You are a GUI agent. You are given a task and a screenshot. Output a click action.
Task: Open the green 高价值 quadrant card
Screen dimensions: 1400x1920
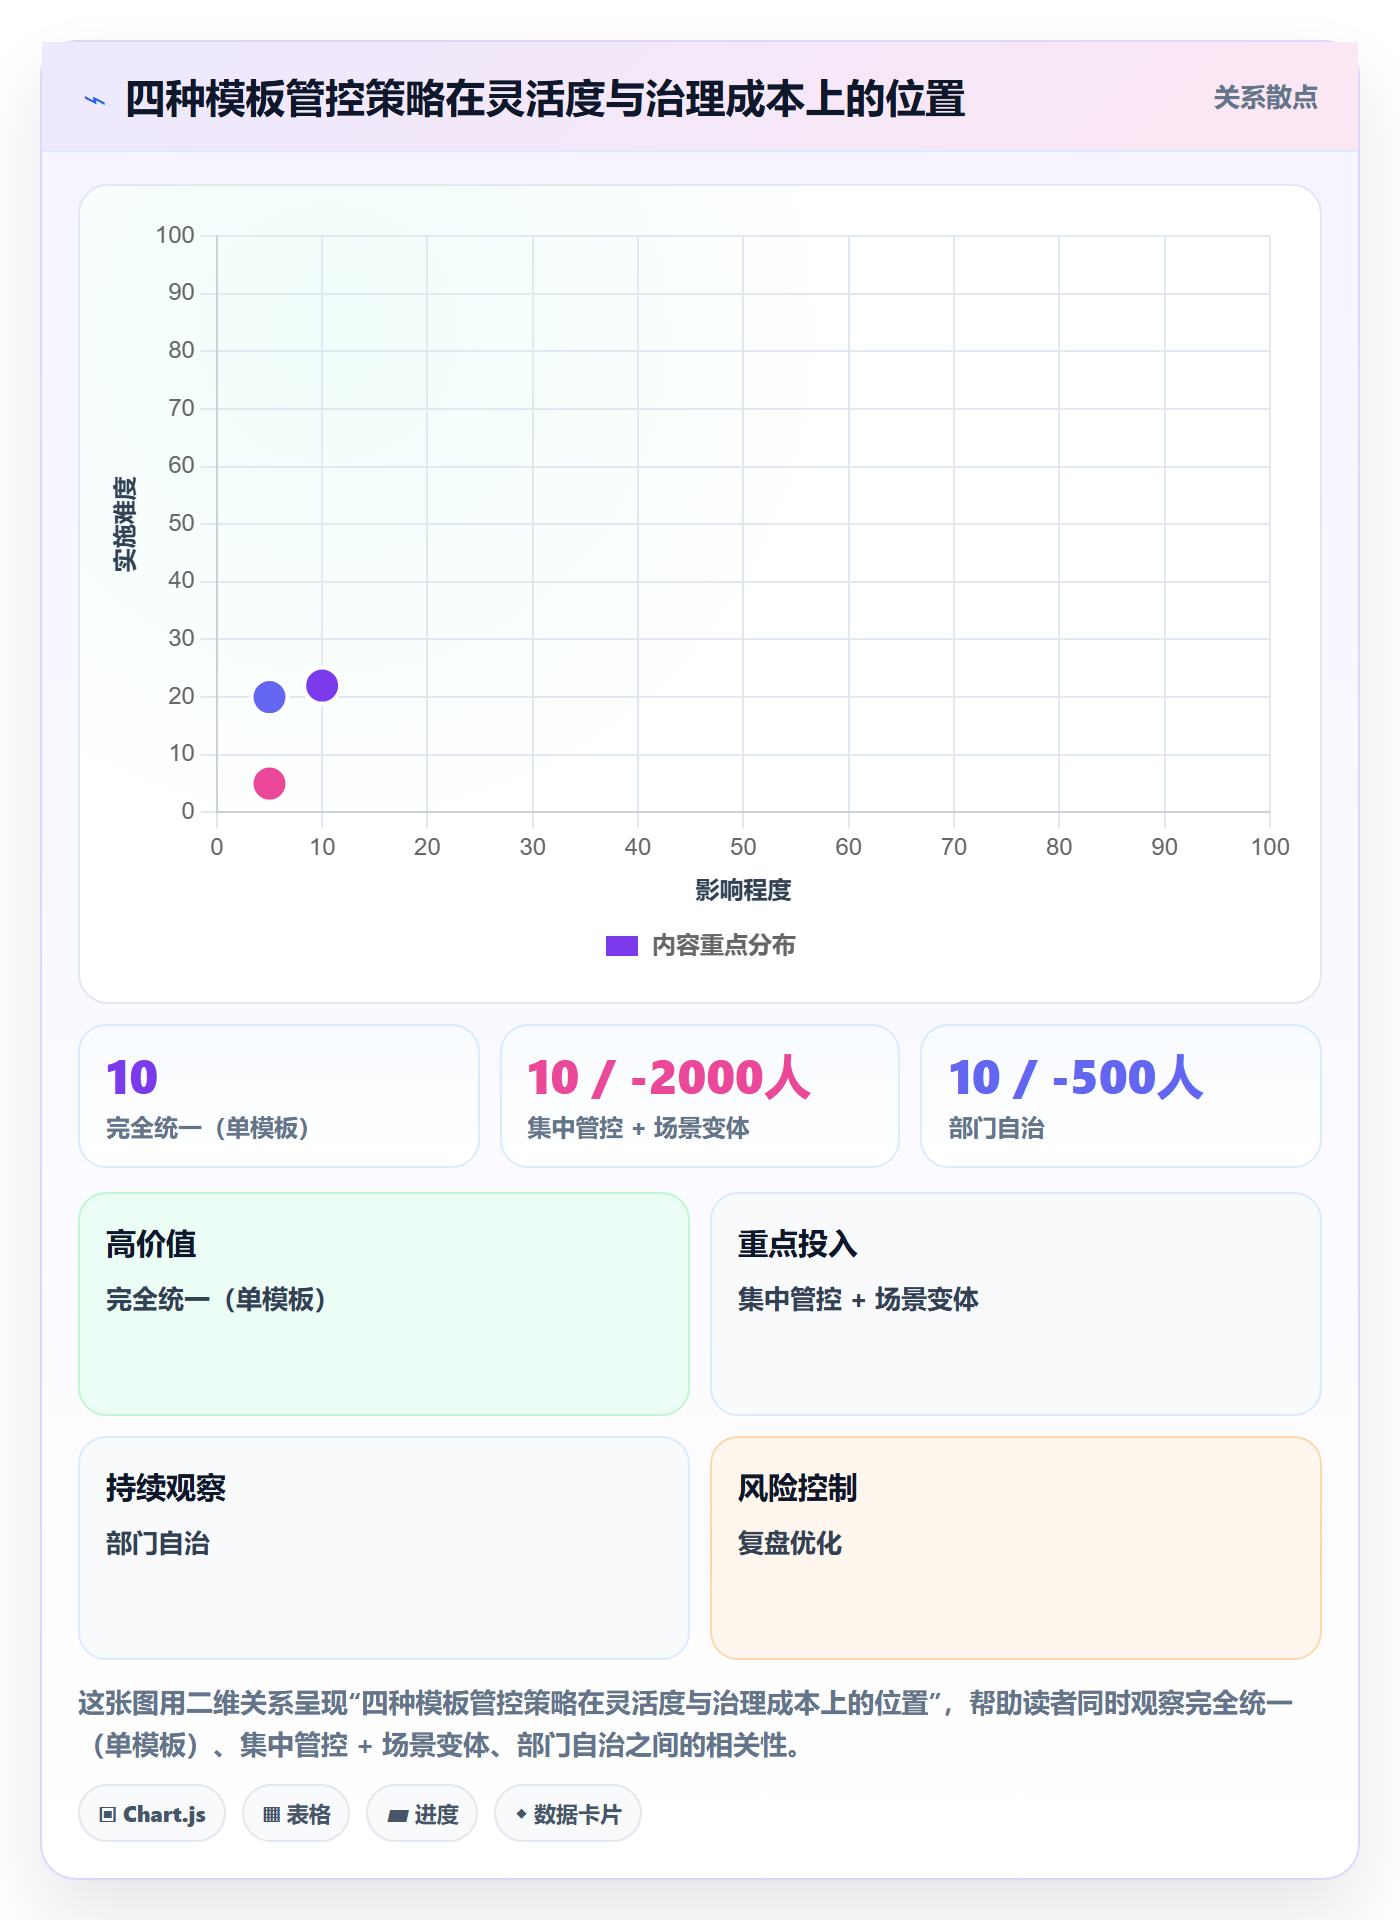click(384, 1304)
